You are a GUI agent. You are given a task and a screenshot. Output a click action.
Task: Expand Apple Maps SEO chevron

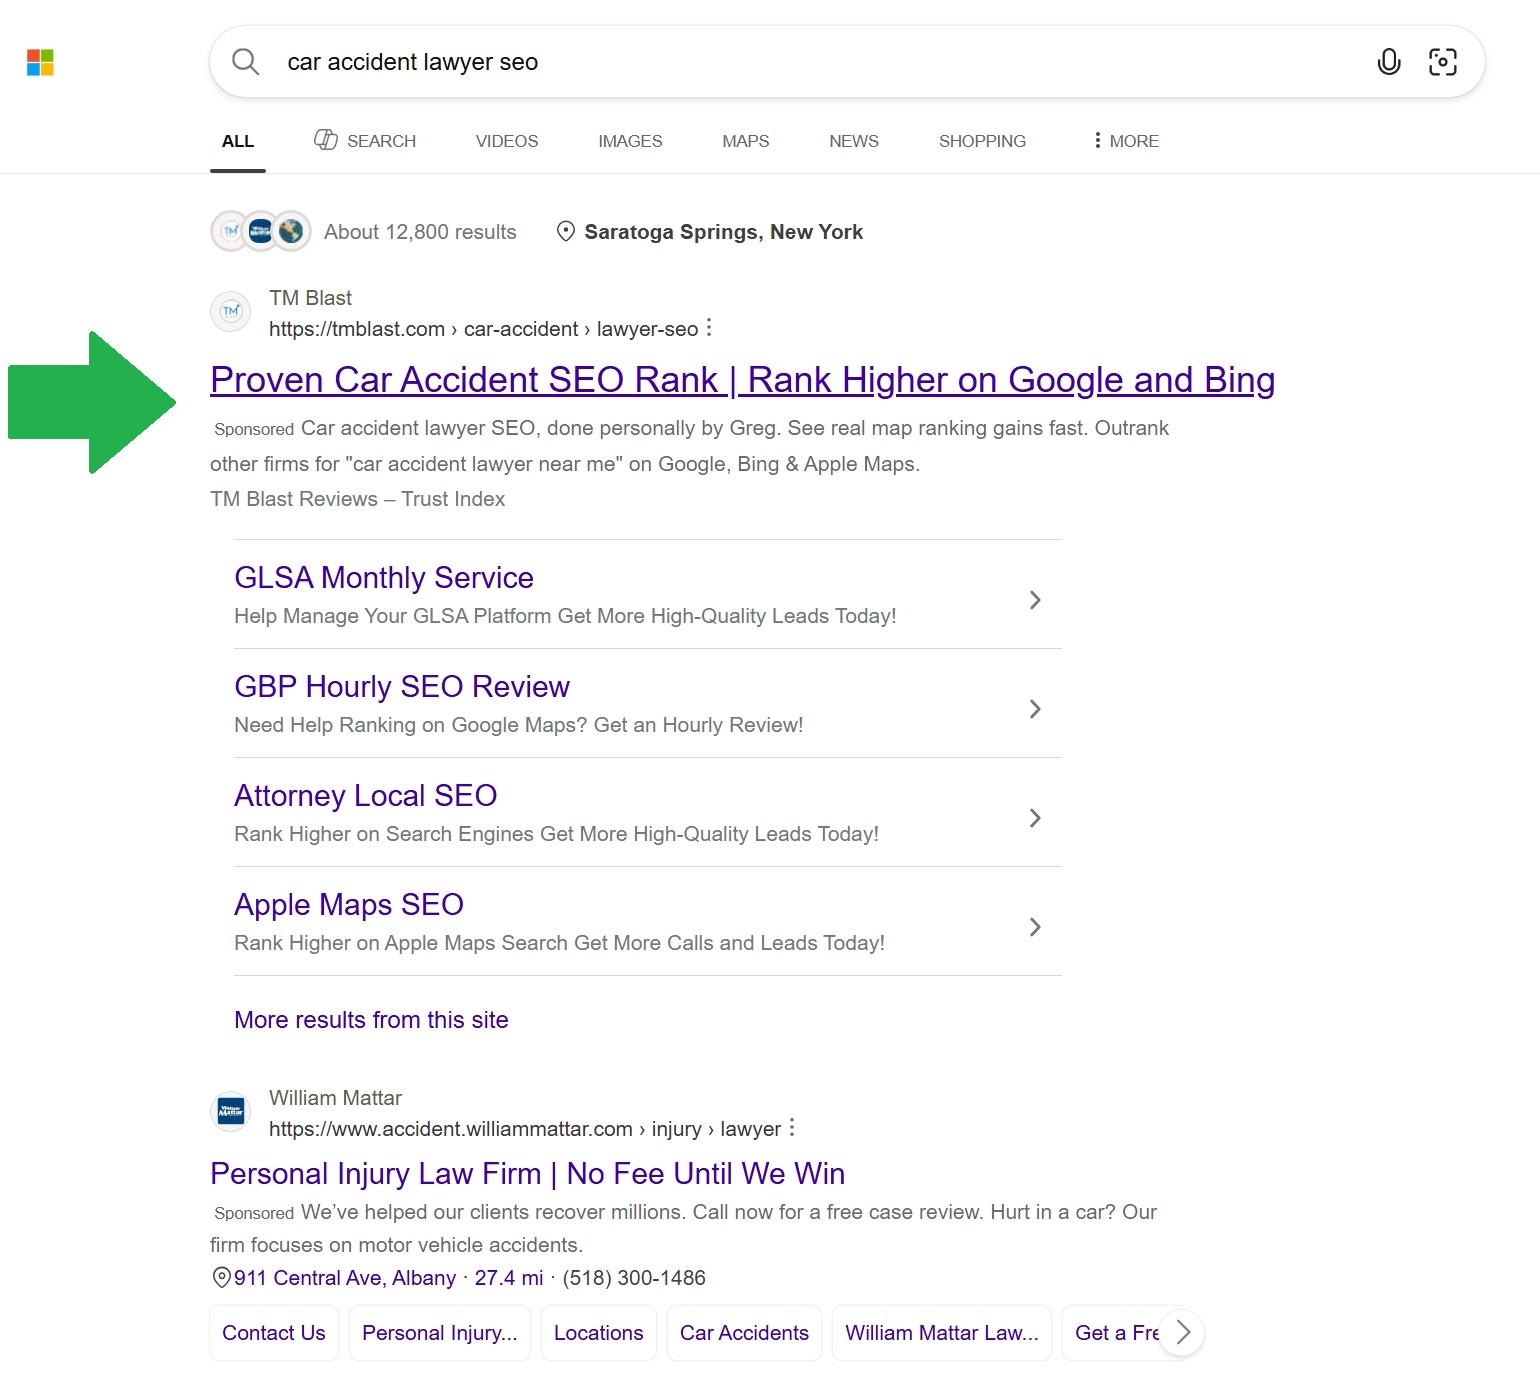1035,927
